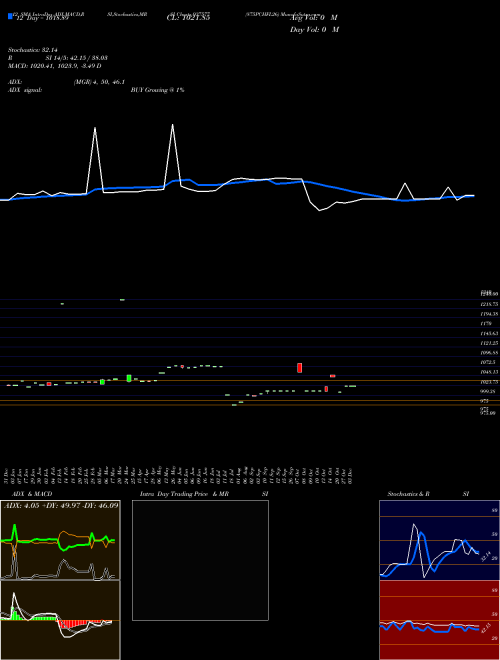Click the blue 12-day SMA legend square
Viewport: 500px width, 660px height.
(x=10, y=16)
